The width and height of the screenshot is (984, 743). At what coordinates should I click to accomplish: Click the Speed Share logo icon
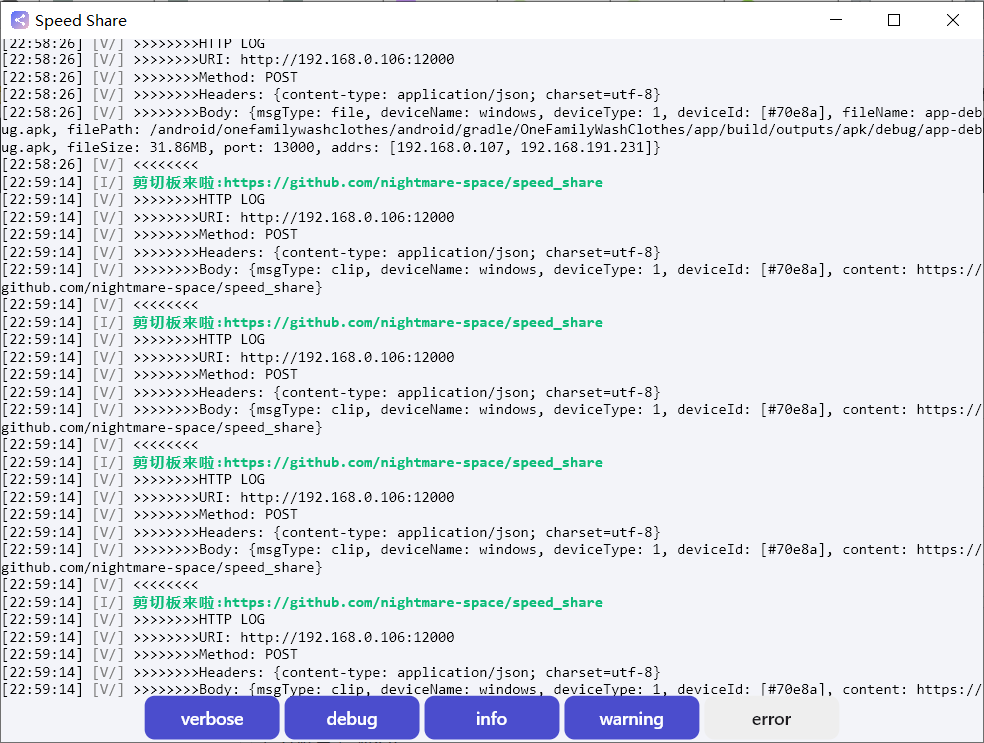tap(21, 20)
